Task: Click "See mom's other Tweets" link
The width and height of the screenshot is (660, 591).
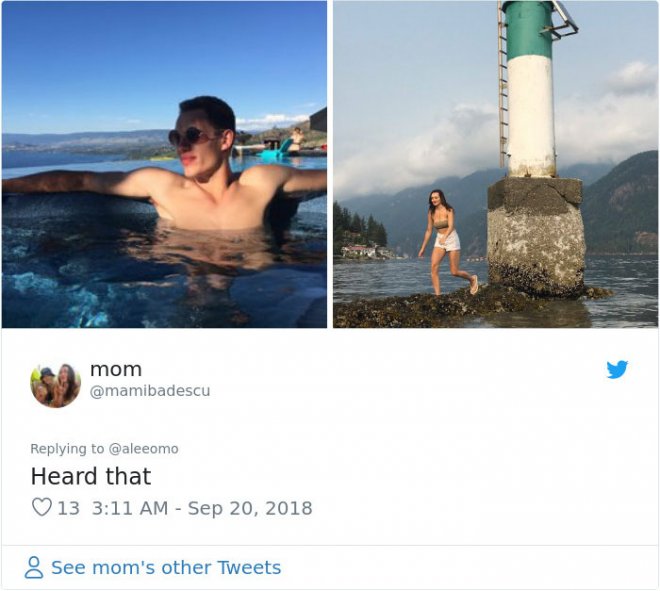Action: pos(165,568)
